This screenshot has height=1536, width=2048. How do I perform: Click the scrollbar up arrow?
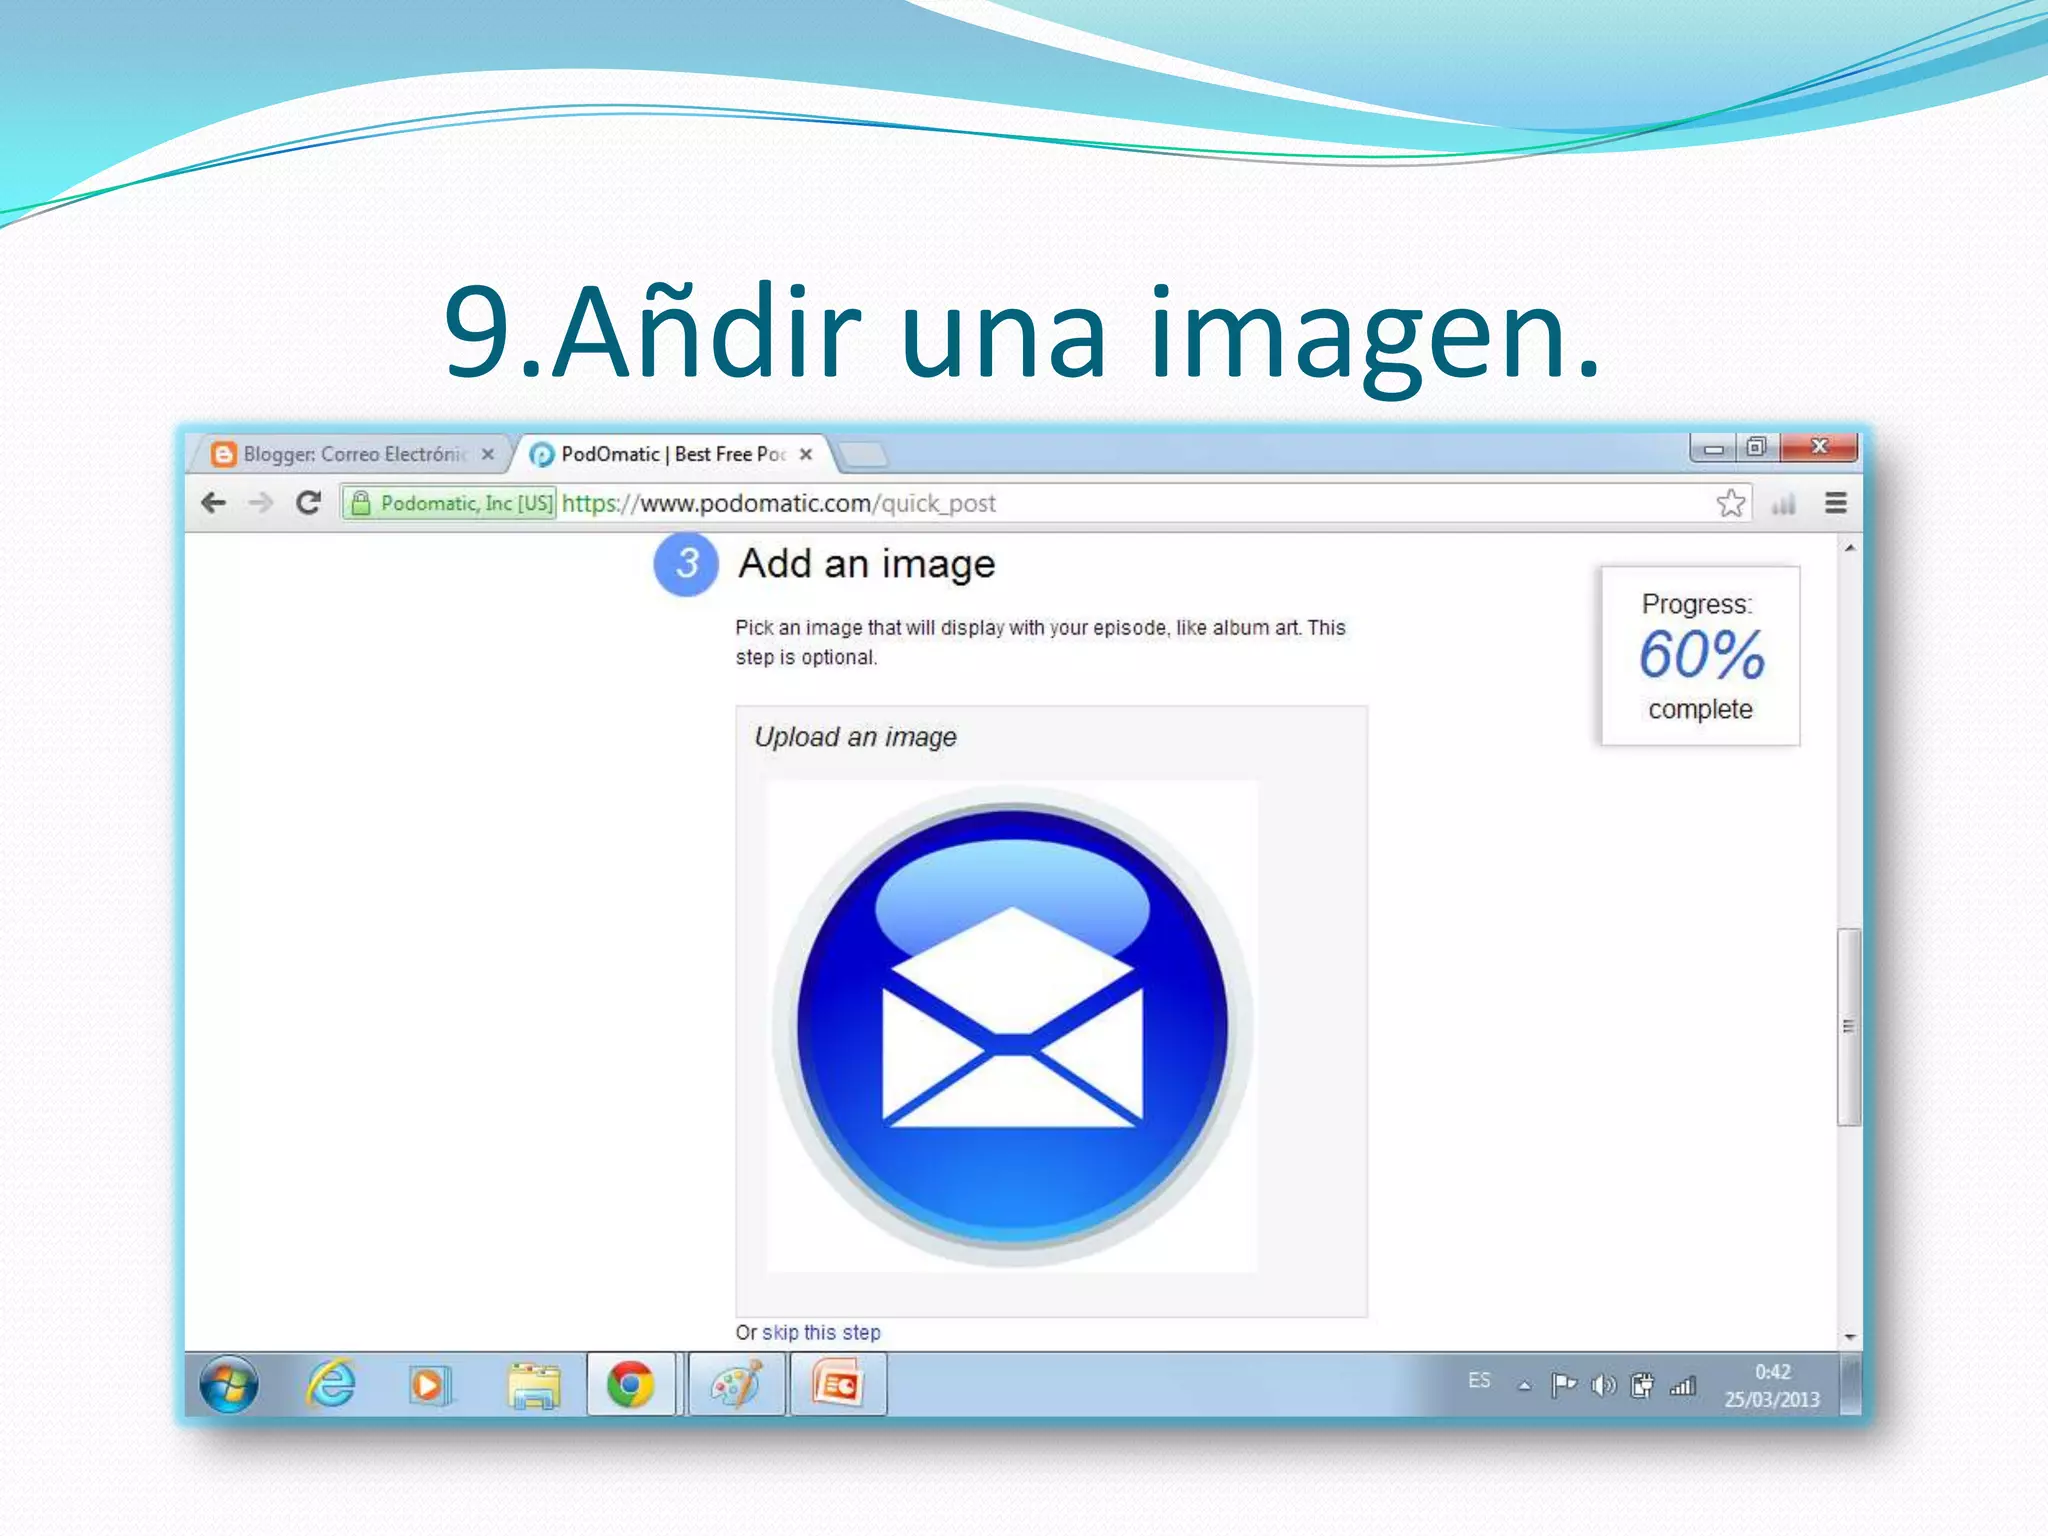(x=1850, y=548)
